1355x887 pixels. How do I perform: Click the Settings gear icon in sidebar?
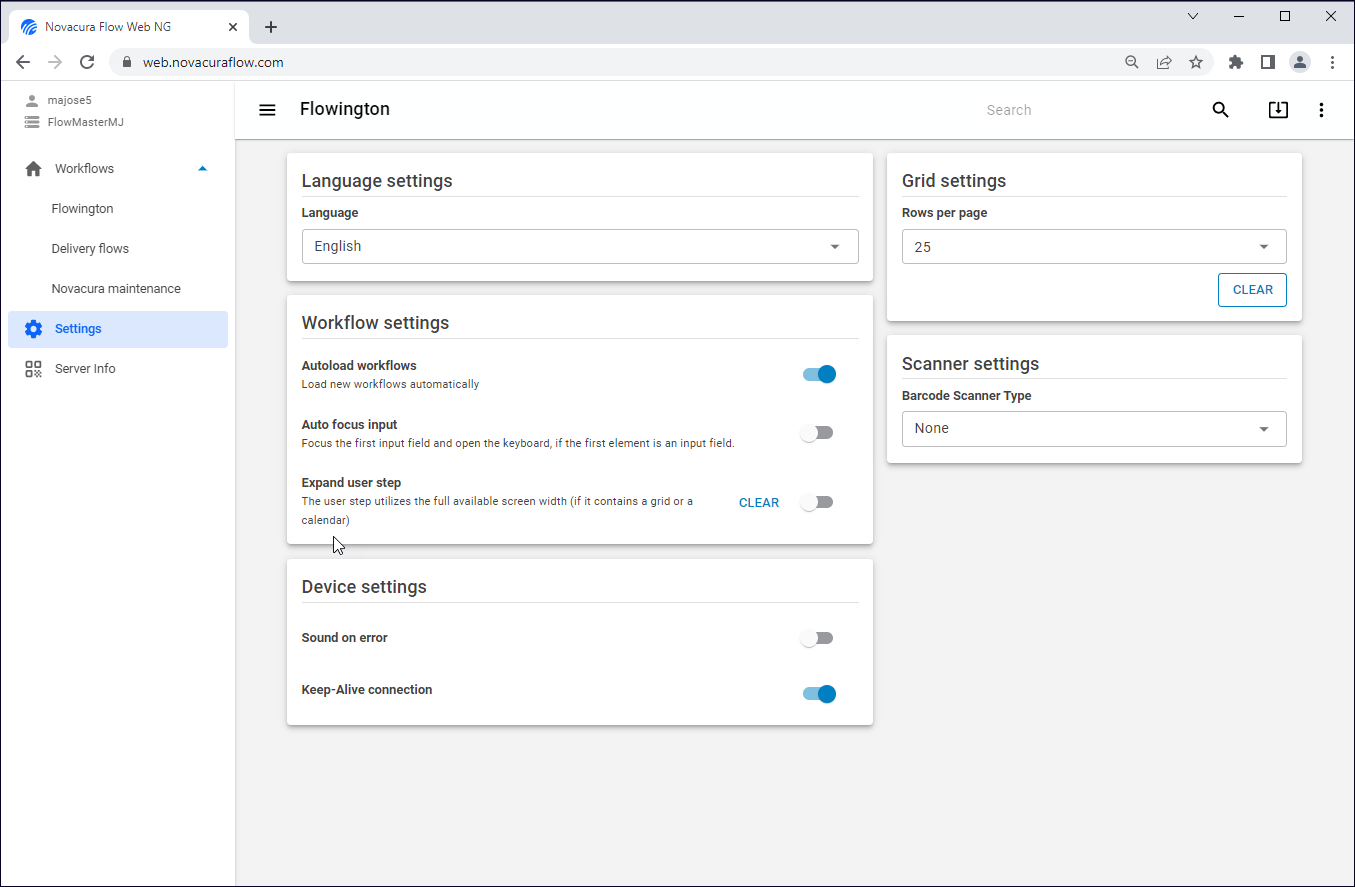pyautogui.click(x=34, y=329)
